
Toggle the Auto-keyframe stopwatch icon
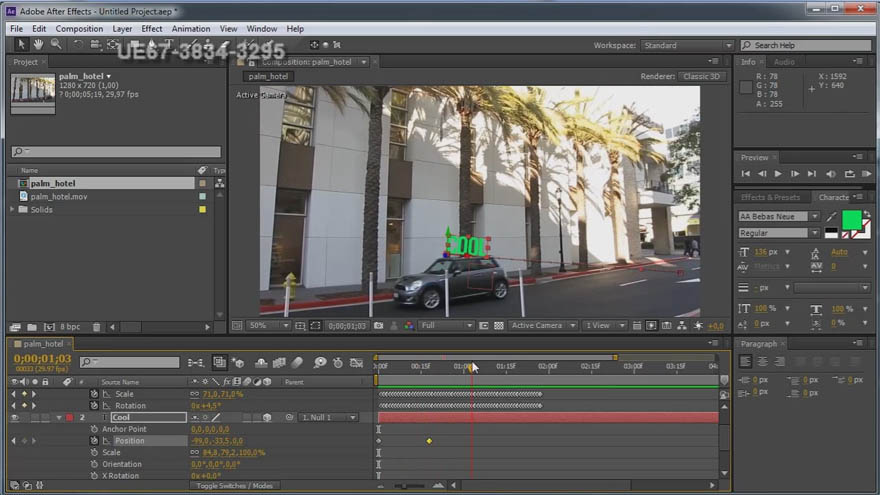coord(338,363)
